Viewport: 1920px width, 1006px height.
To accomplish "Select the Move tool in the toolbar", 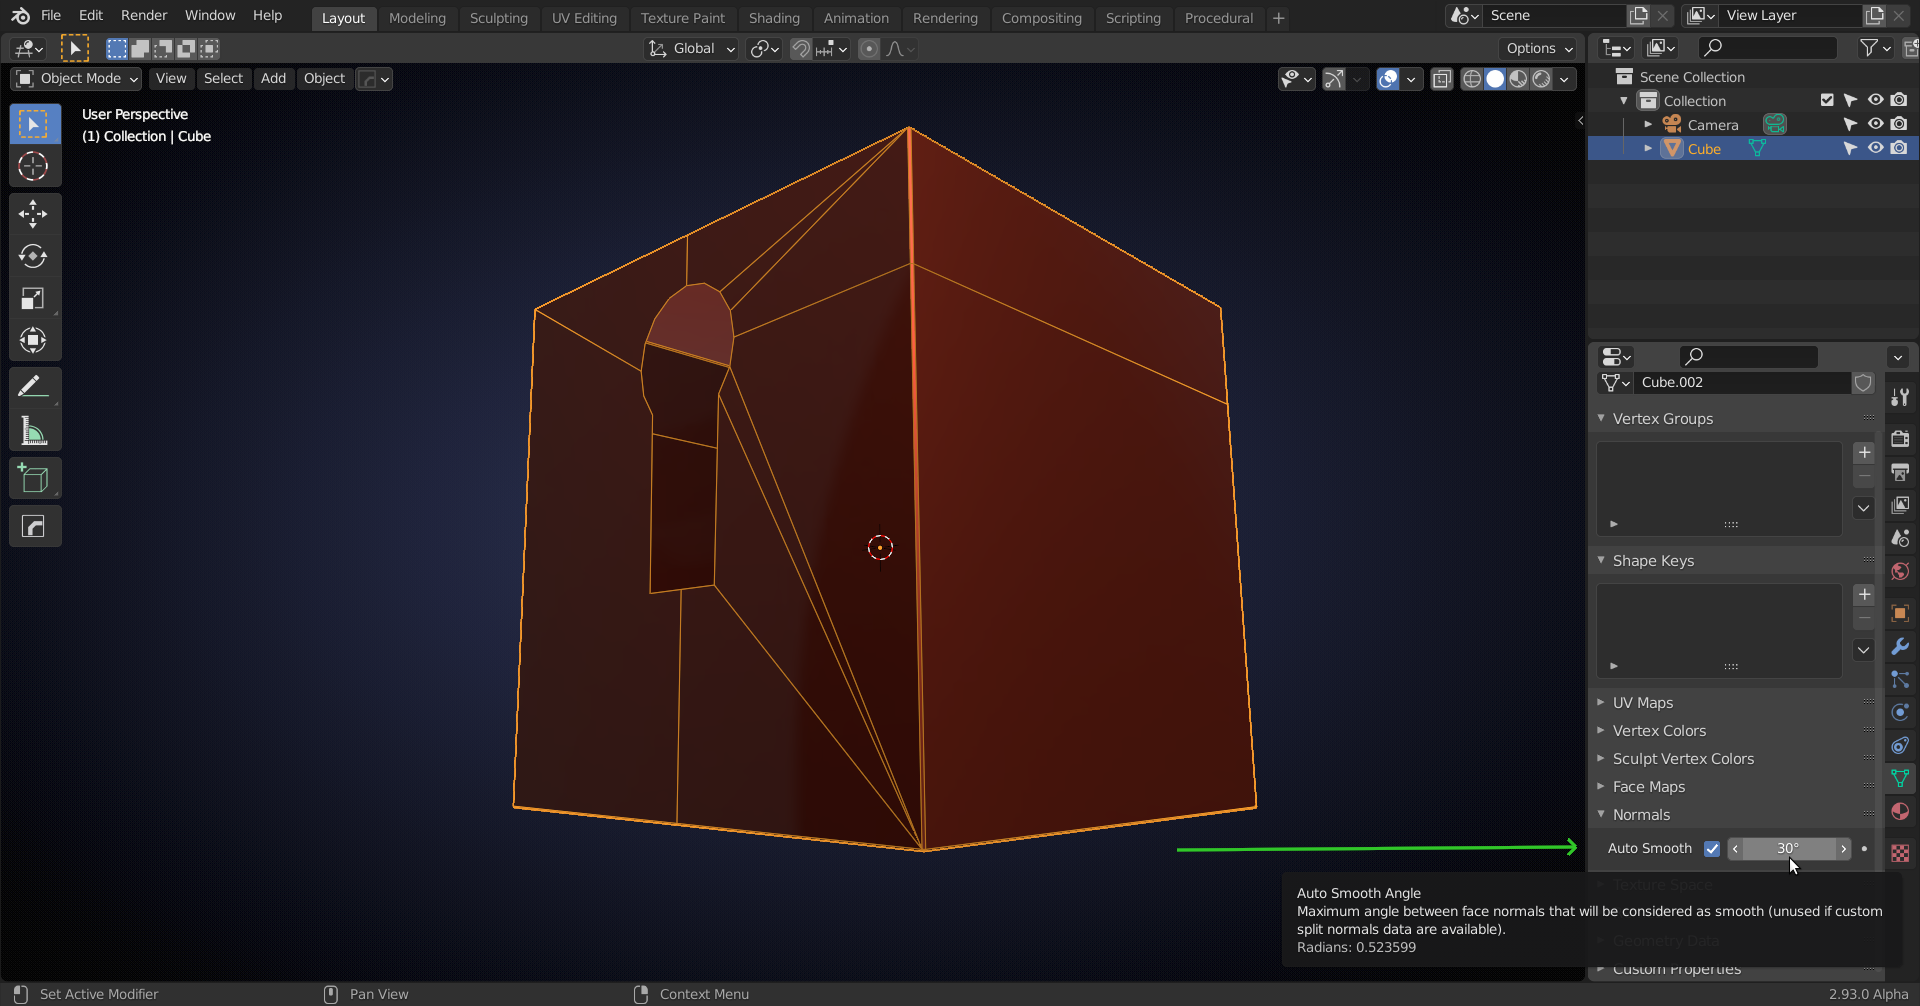I will click(x=34, y=213).
